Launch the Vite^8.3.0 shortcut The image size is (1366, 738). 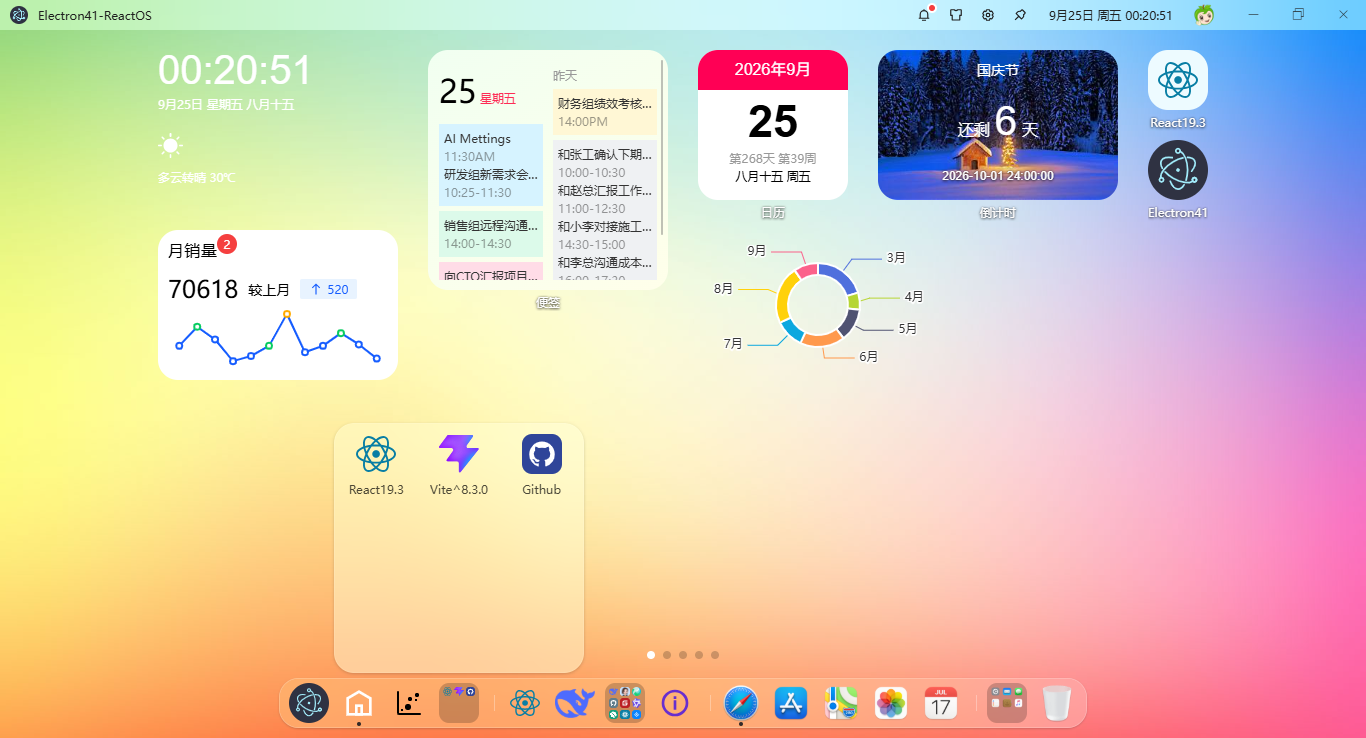pyautogui.click(x=459, y=465)
